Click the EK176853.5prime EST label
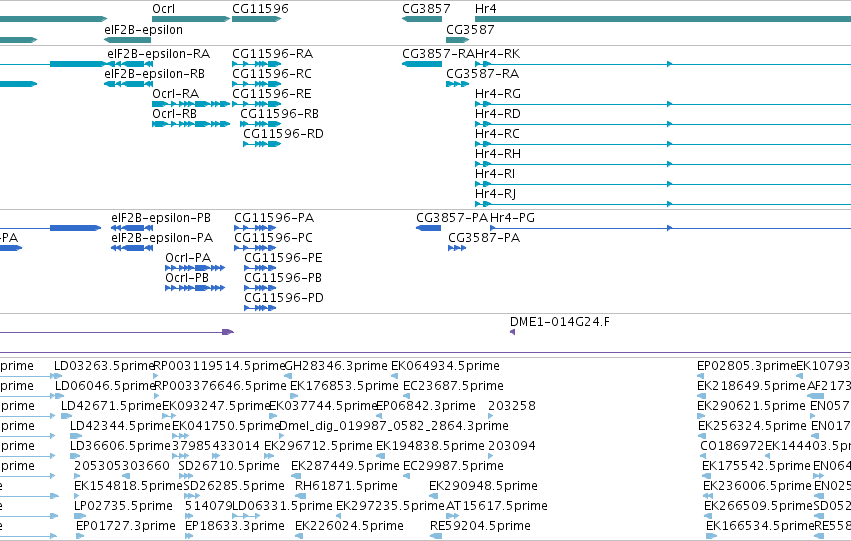Image resolution: width=851 pixels, height=541 pixels. click(344, 386)
